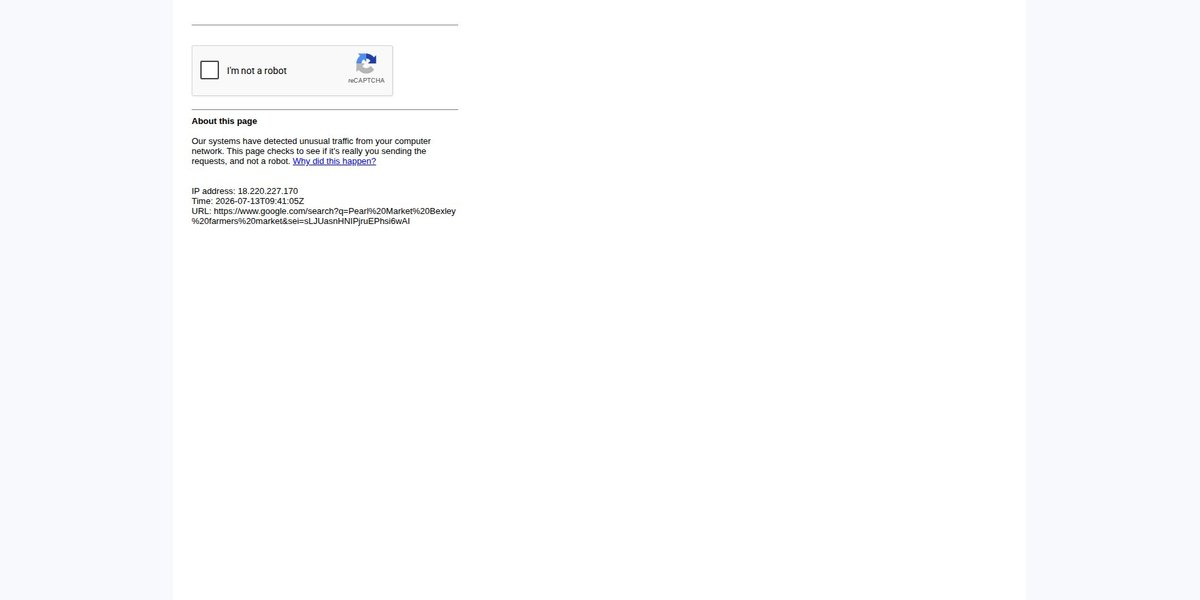The image size is (1200, 600).
Task: Click the "I'm not a robot" label text
Action: (257, 71)
